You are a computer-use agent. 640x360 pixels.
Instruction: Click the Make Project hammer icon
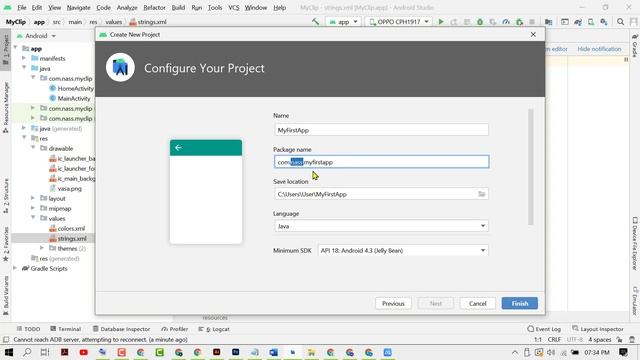pos(315,22)
